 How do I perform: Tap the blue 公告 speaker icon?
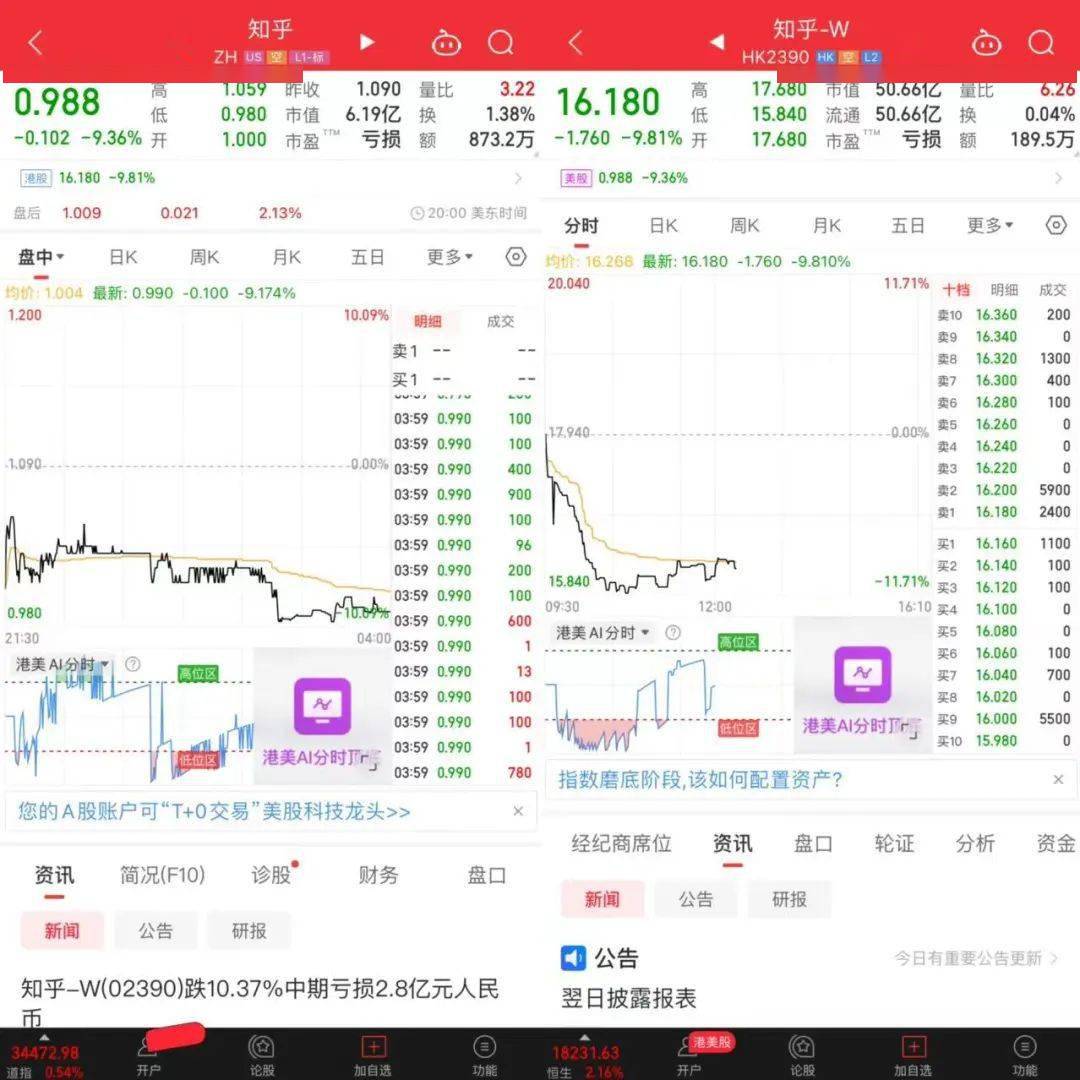[573, 958]
